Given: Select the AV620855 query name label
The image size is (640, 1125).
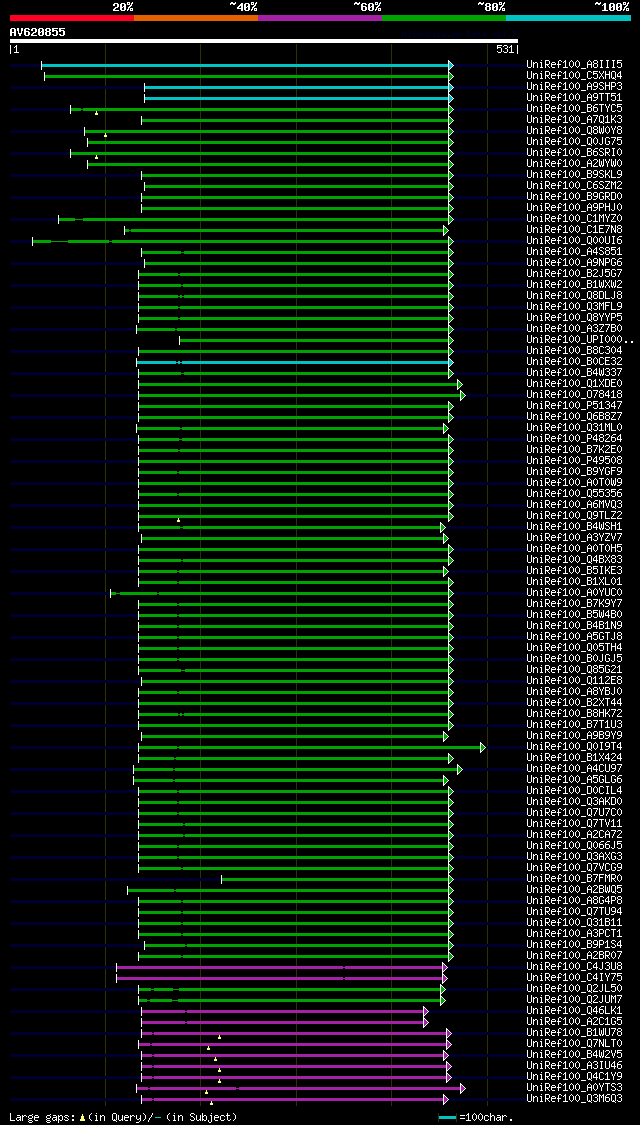Looking at the screenshot, I should 37,32.
